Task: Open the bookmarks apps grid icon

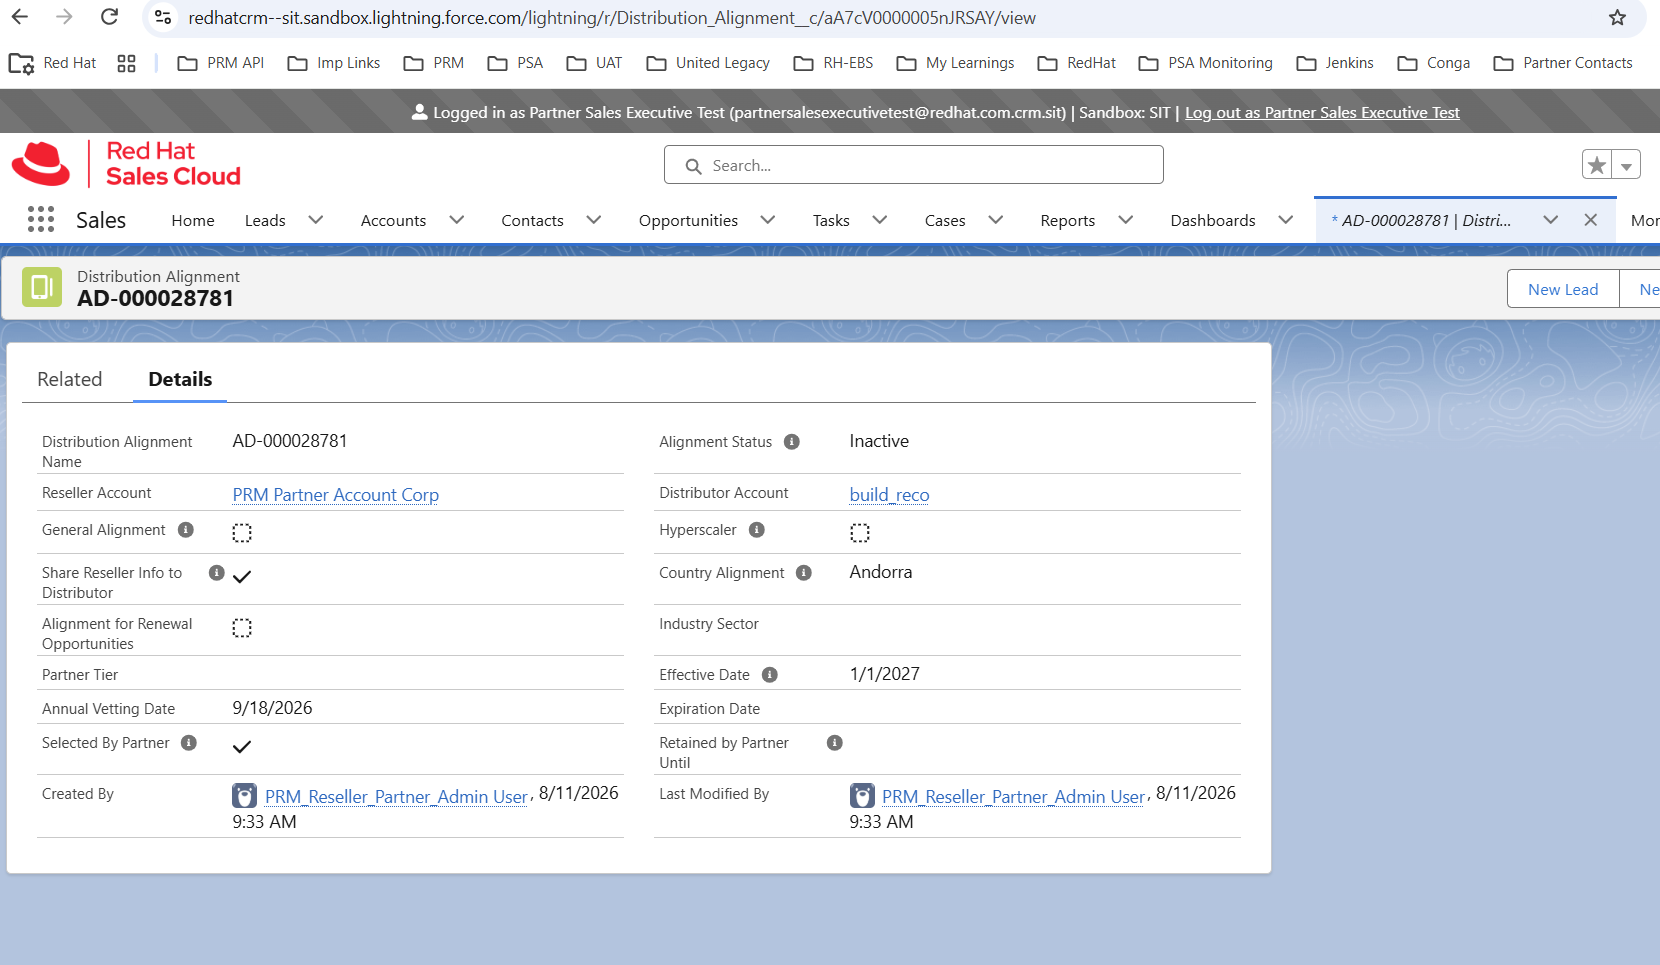Action: [x=126, y=63]
